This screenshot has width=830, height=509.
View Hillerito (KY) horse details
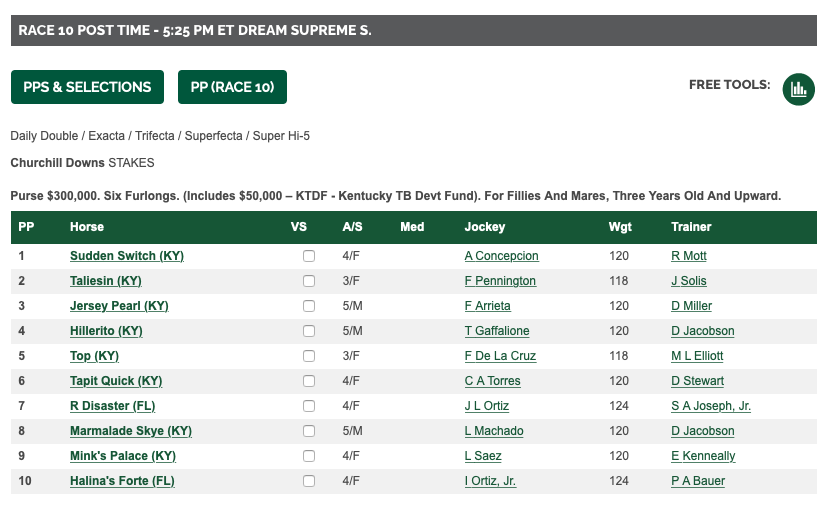pyautogui.click(x=106, y=331)
